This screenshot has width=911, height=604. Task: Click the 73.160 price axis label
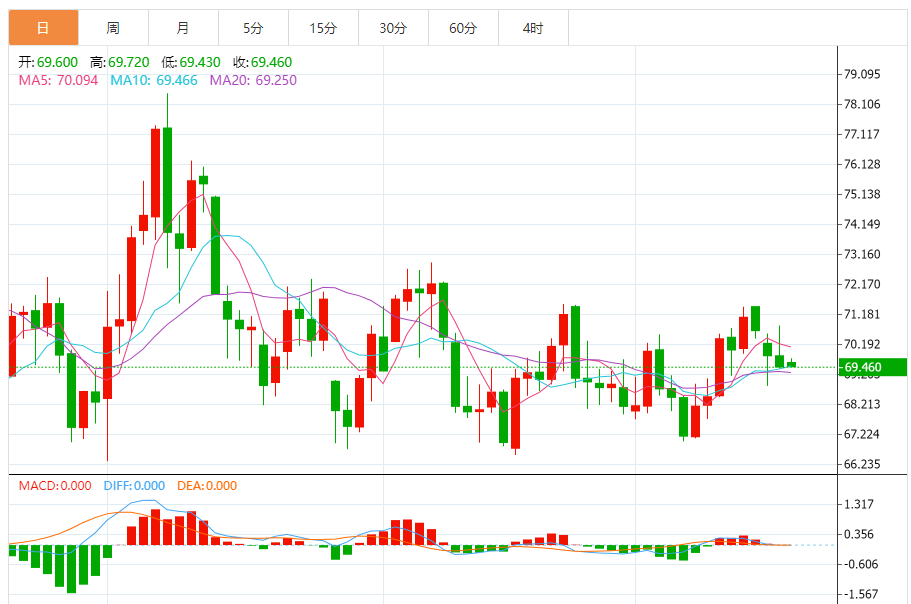(x=862, y=254)
